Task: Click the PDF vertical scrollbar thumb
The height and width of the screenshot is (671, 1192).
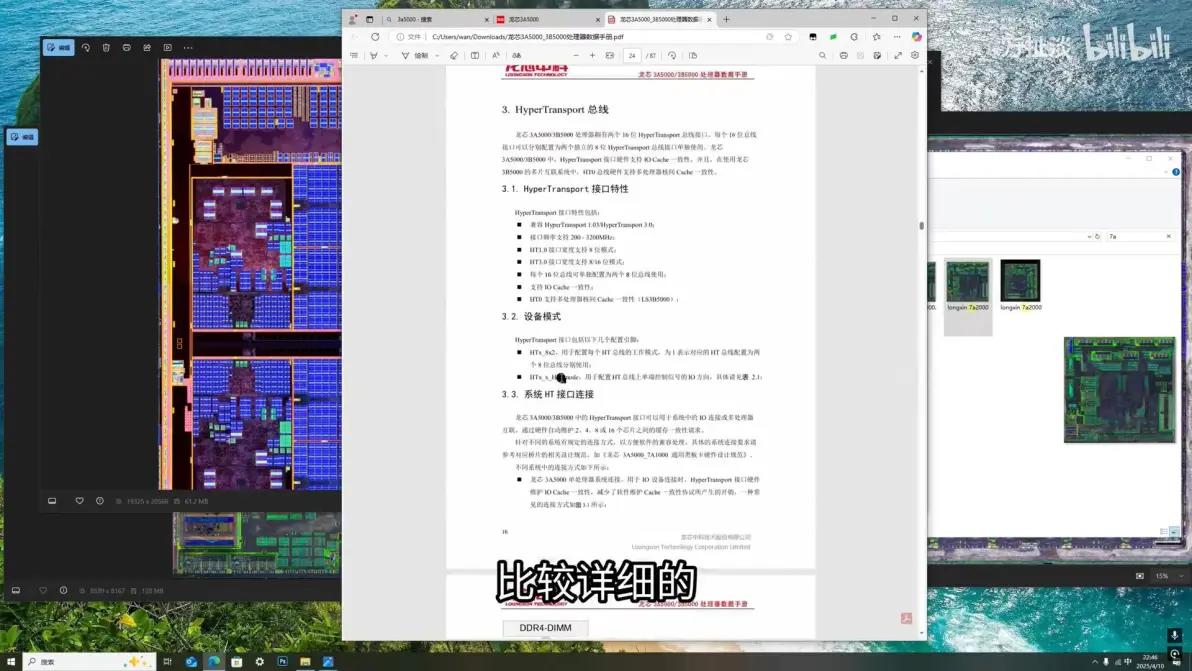Action: pyautogui.click(x=921, y=226)
